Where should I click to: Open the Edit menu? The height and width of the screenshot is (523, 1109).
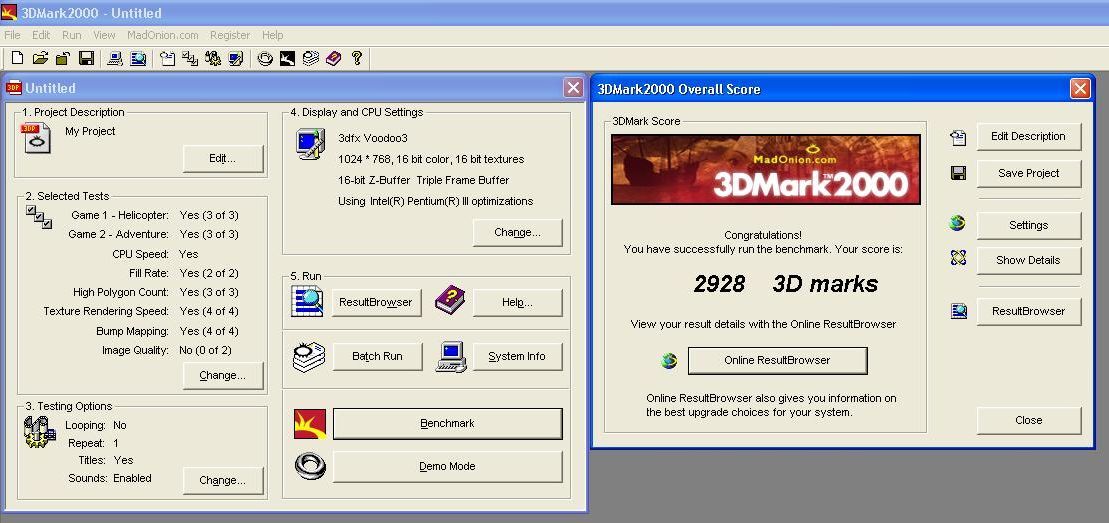pyautogui.click(x=41, y=35)
